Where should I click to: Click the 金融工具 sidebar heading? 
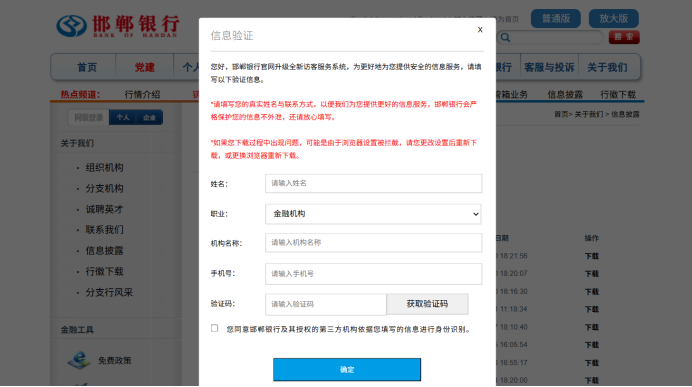click(77, 330)
